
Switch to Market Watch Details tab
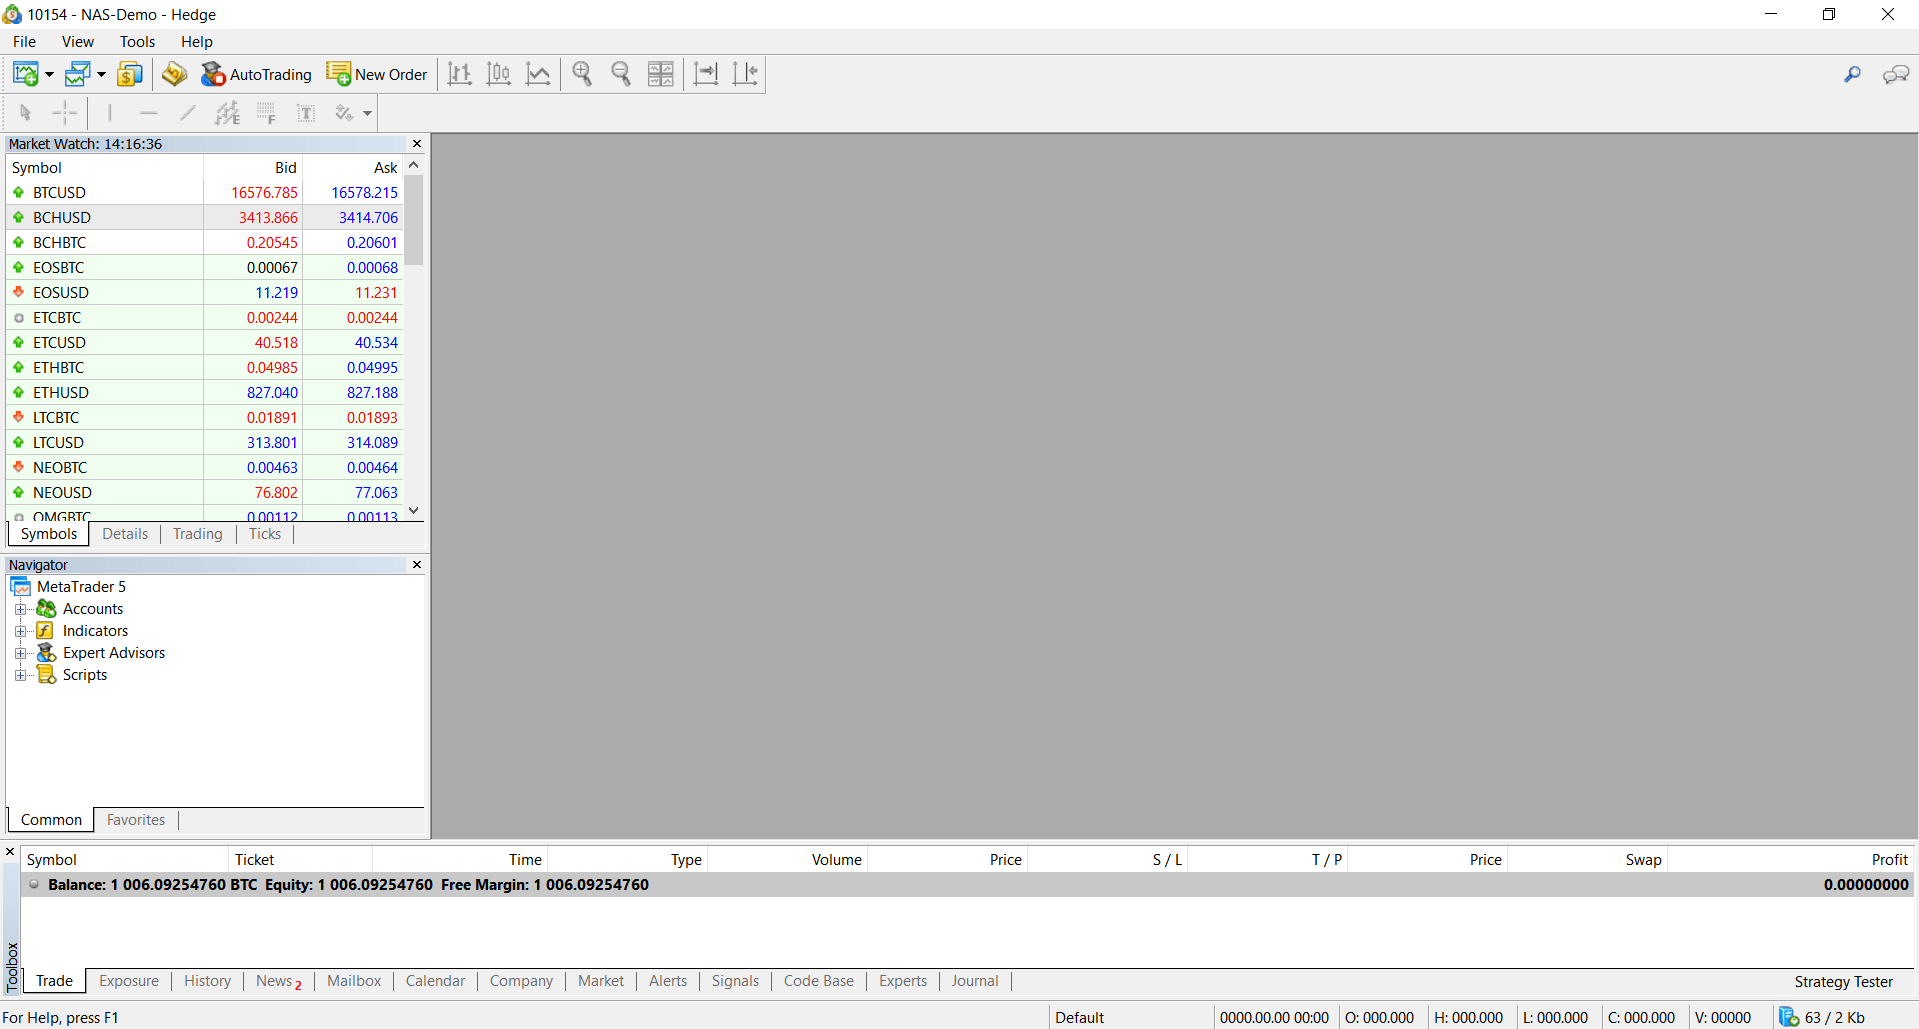click(125, 534)
